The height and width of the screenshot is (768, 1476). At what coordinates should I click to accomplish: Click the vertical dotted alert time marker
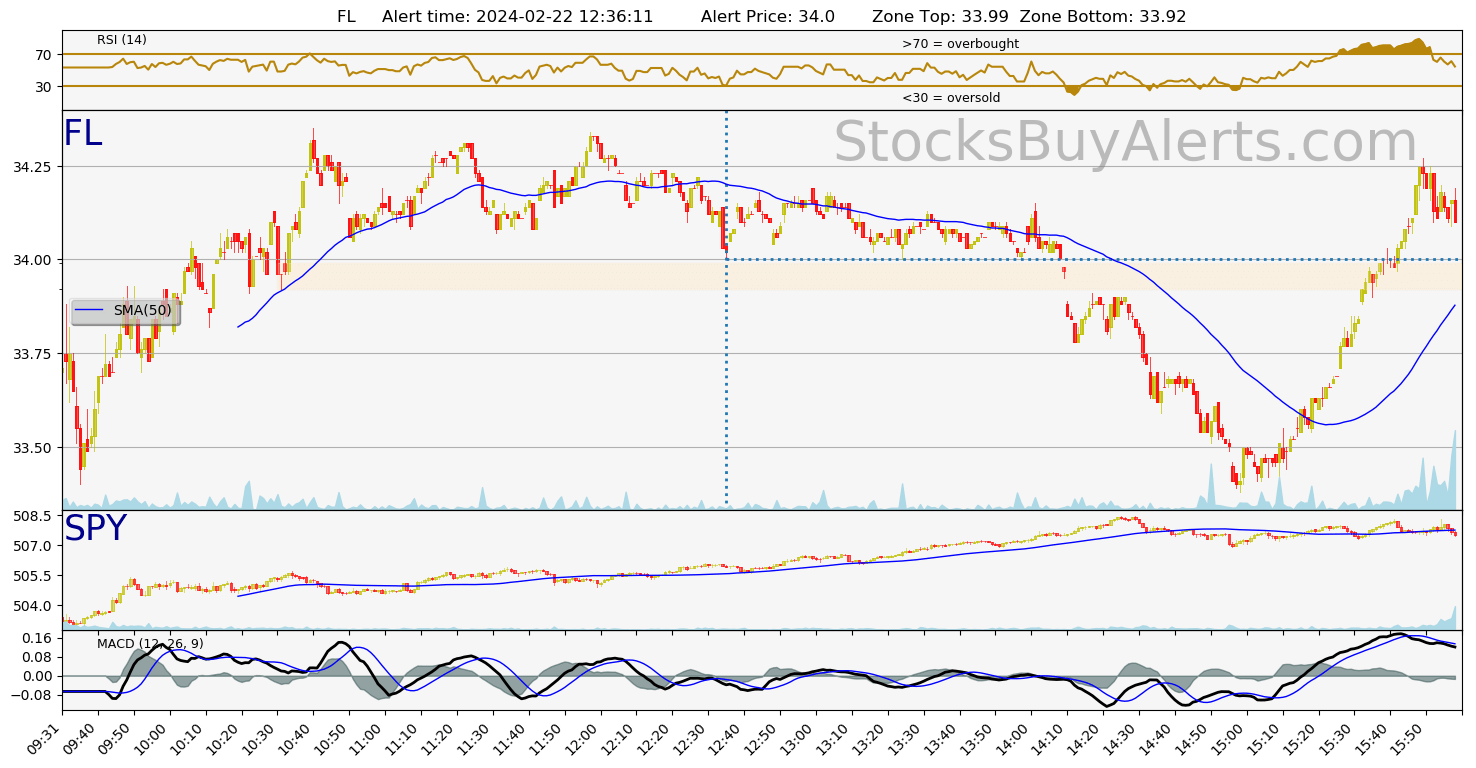point(726,310)
